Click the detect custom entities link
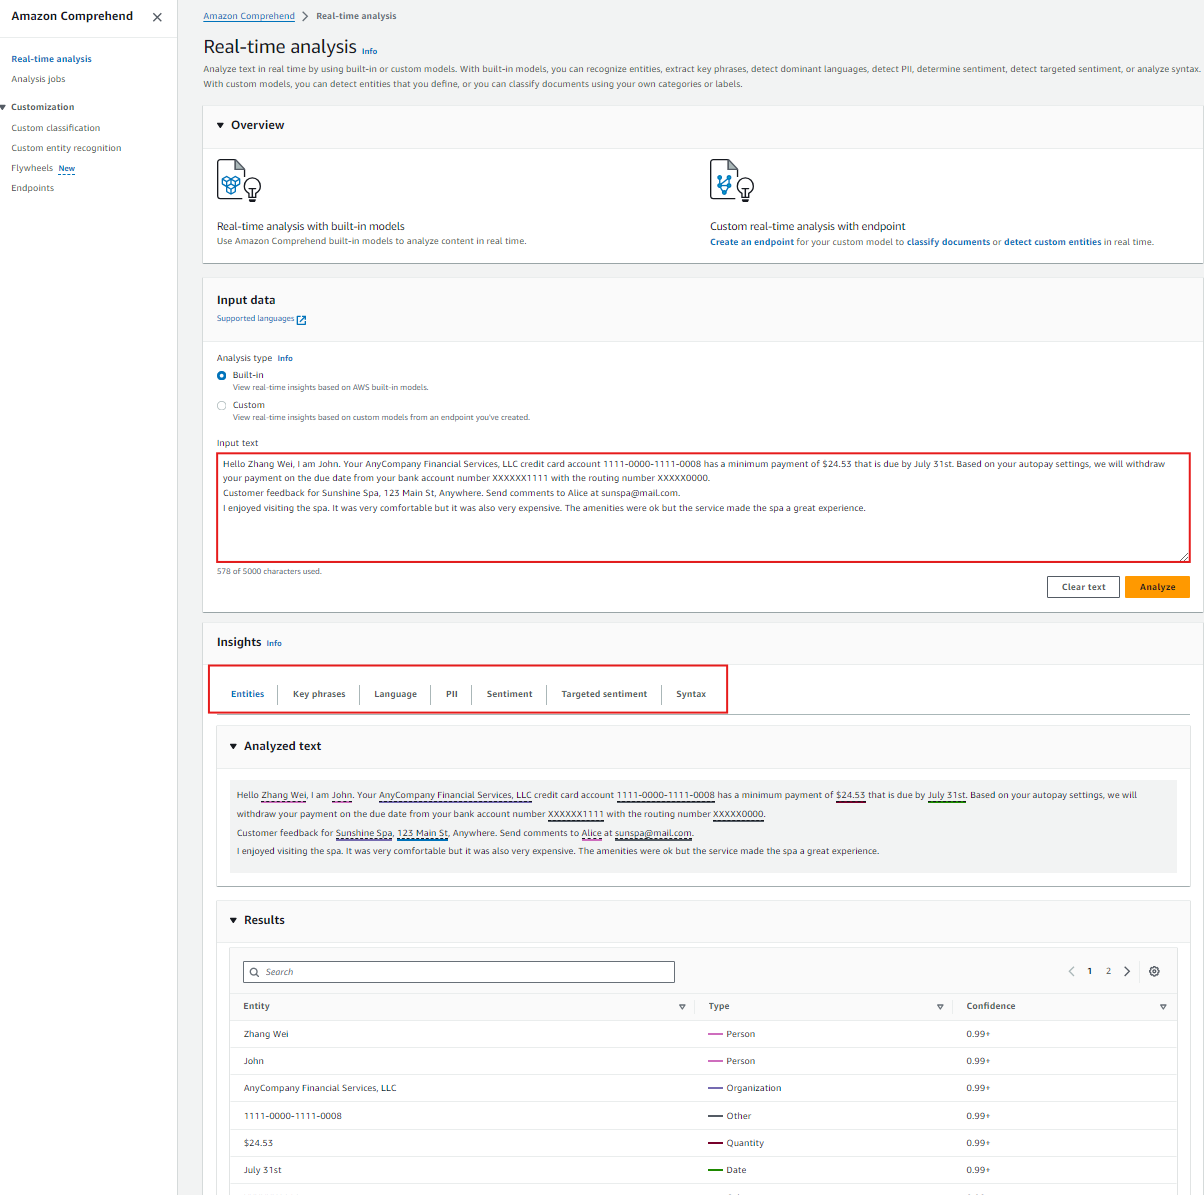The image size is (1204, 1195). tap(1052, 242)
